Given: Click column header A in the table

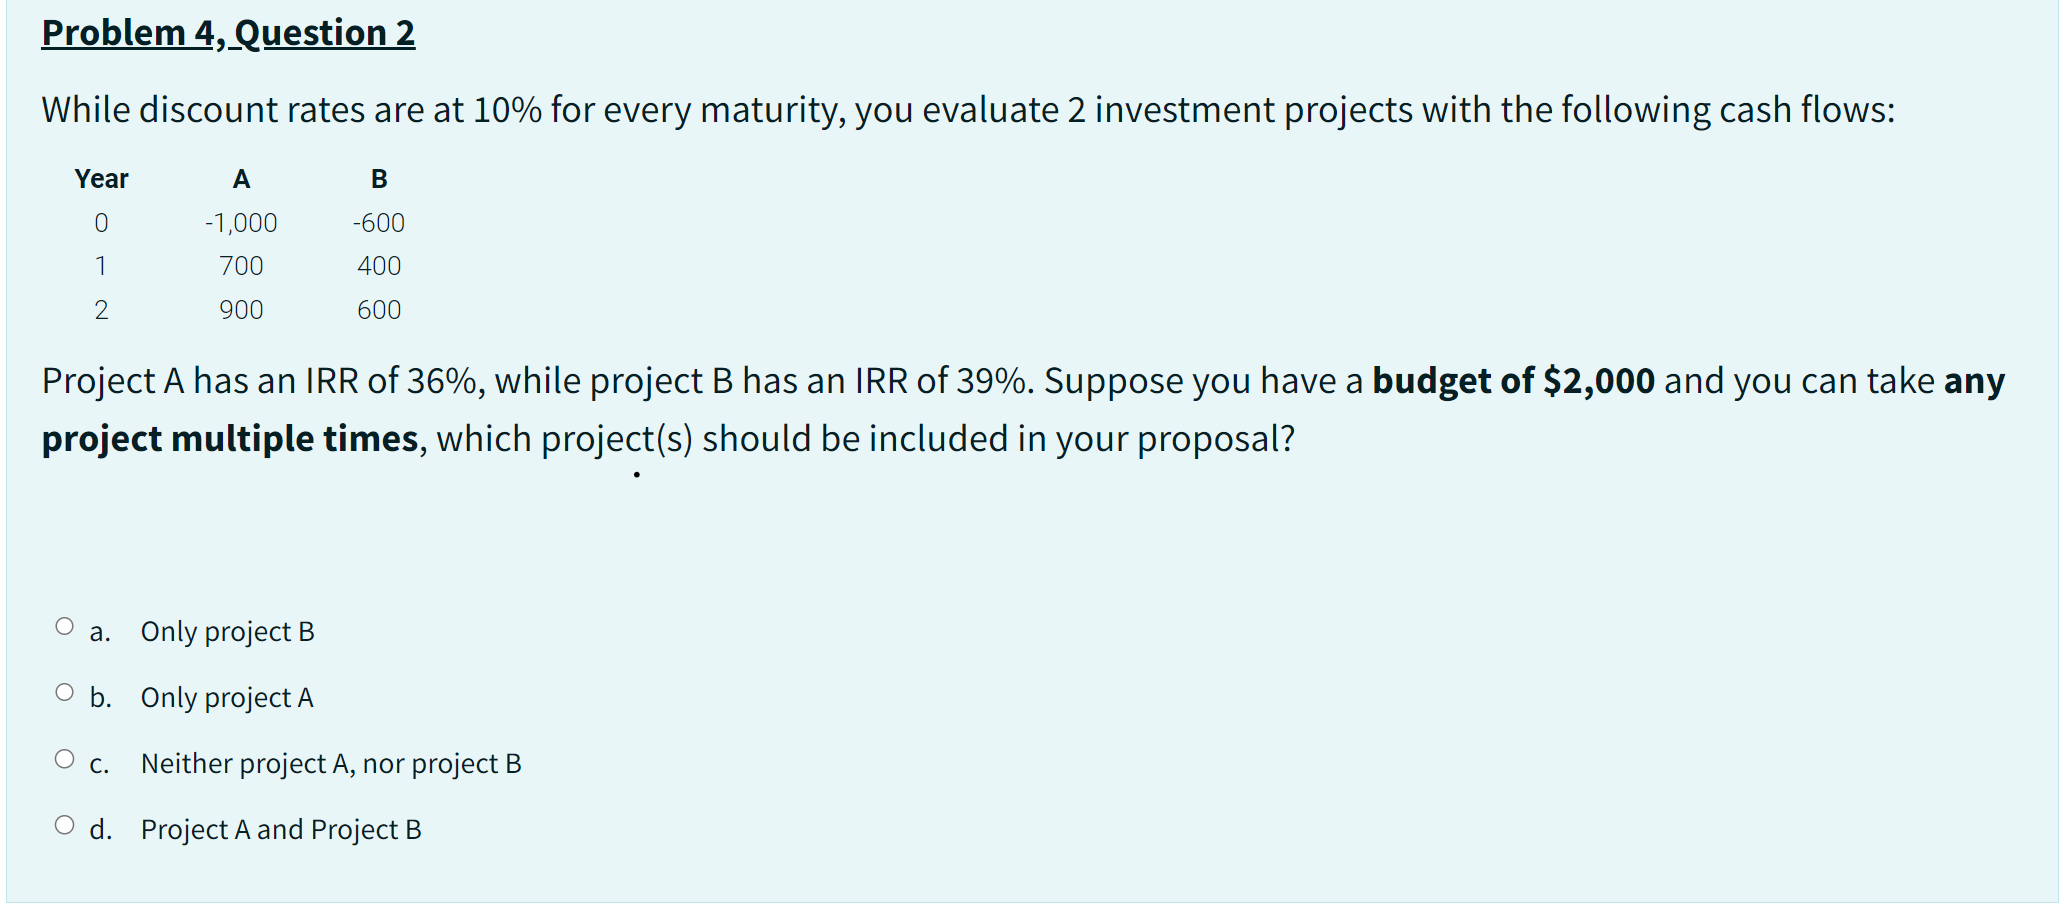Looking at the screenshot, I should tap(241, 178).
